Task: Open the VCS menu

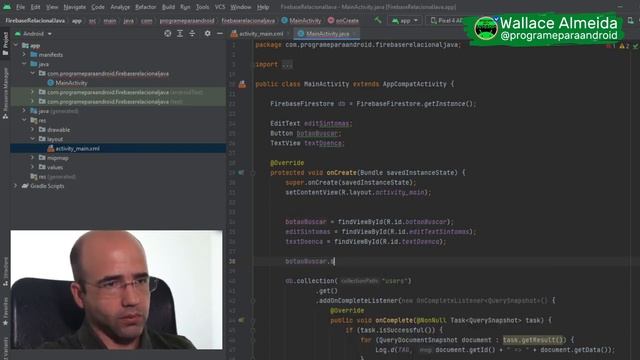Action: 220,7
